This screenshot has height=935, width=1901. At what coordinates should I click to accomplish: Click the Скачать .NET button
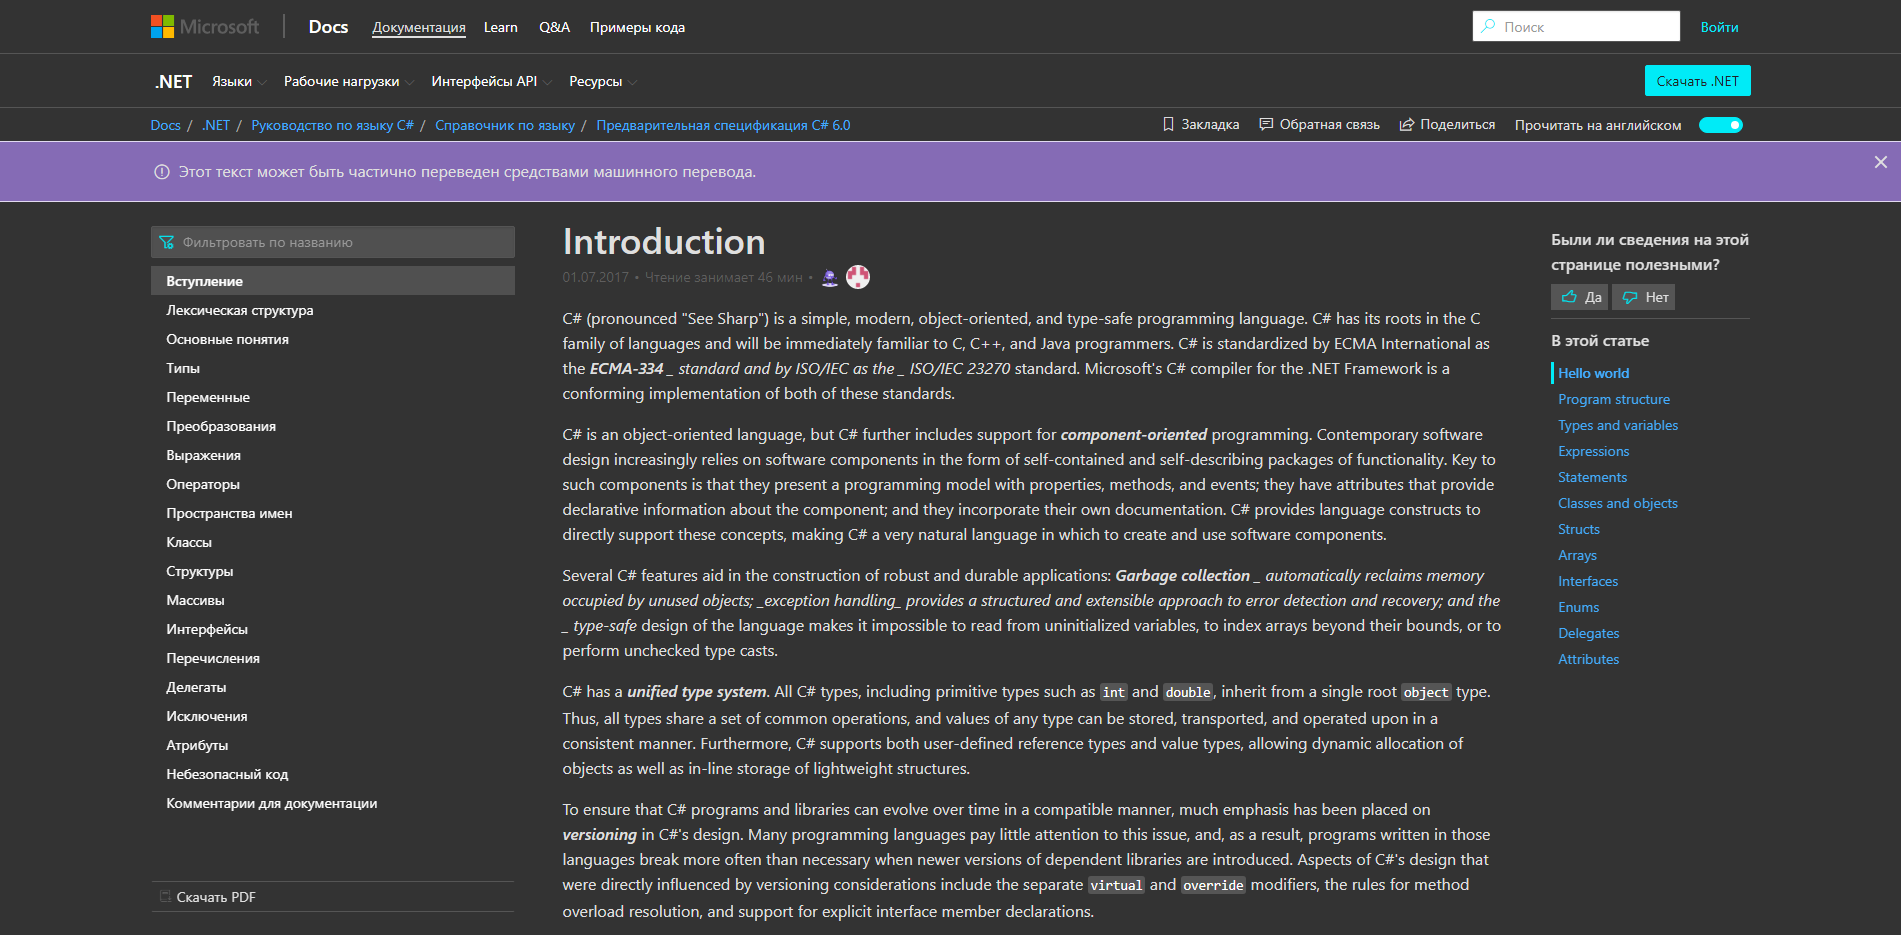(x=1697, y=81)
